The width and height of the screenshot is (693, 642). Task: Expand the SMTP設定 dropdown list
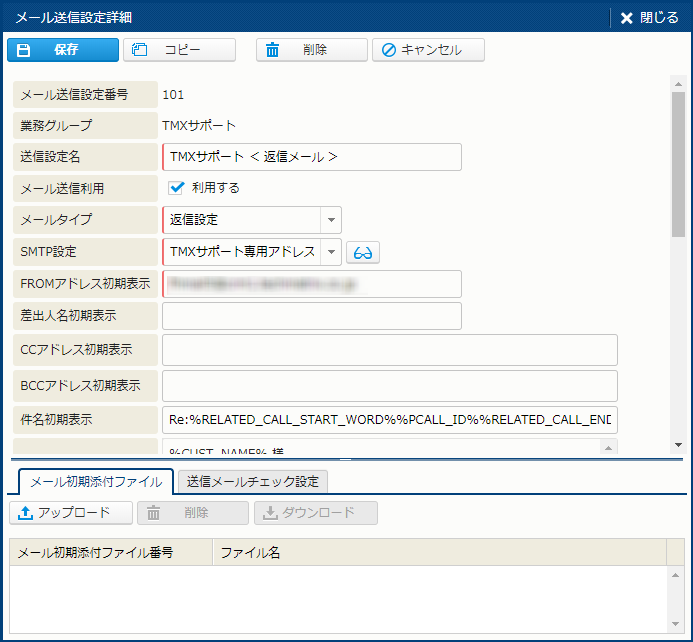[331, 252]
